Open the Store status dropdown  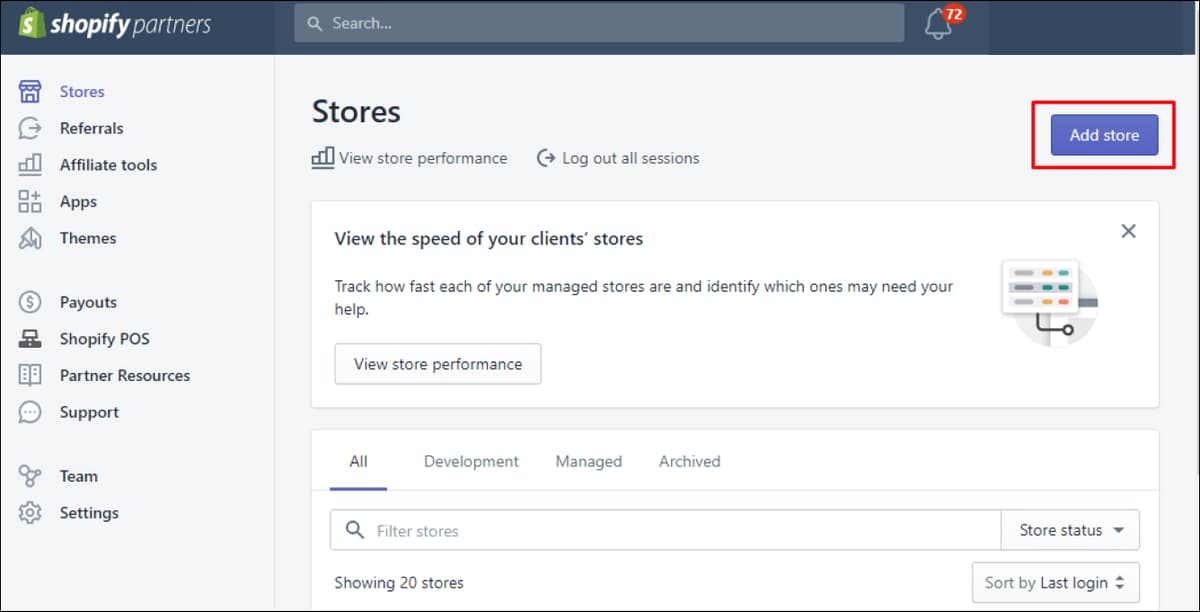[1070, 530]
